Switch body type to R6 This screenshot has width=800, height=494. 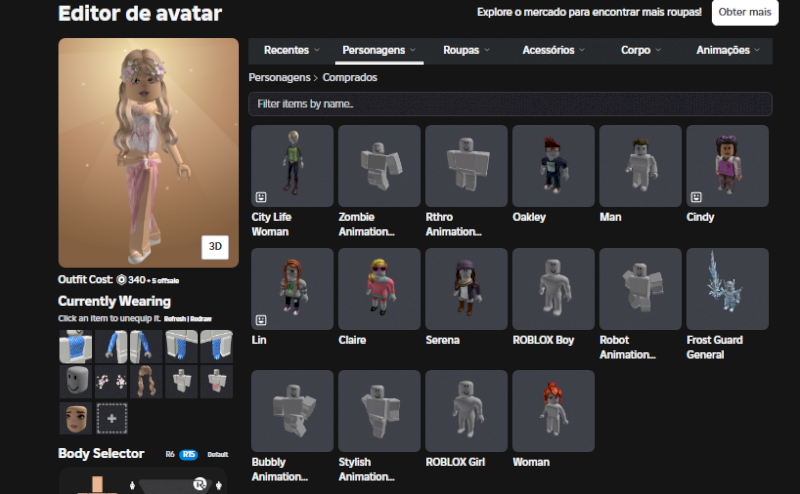click(x=170, y=454)
